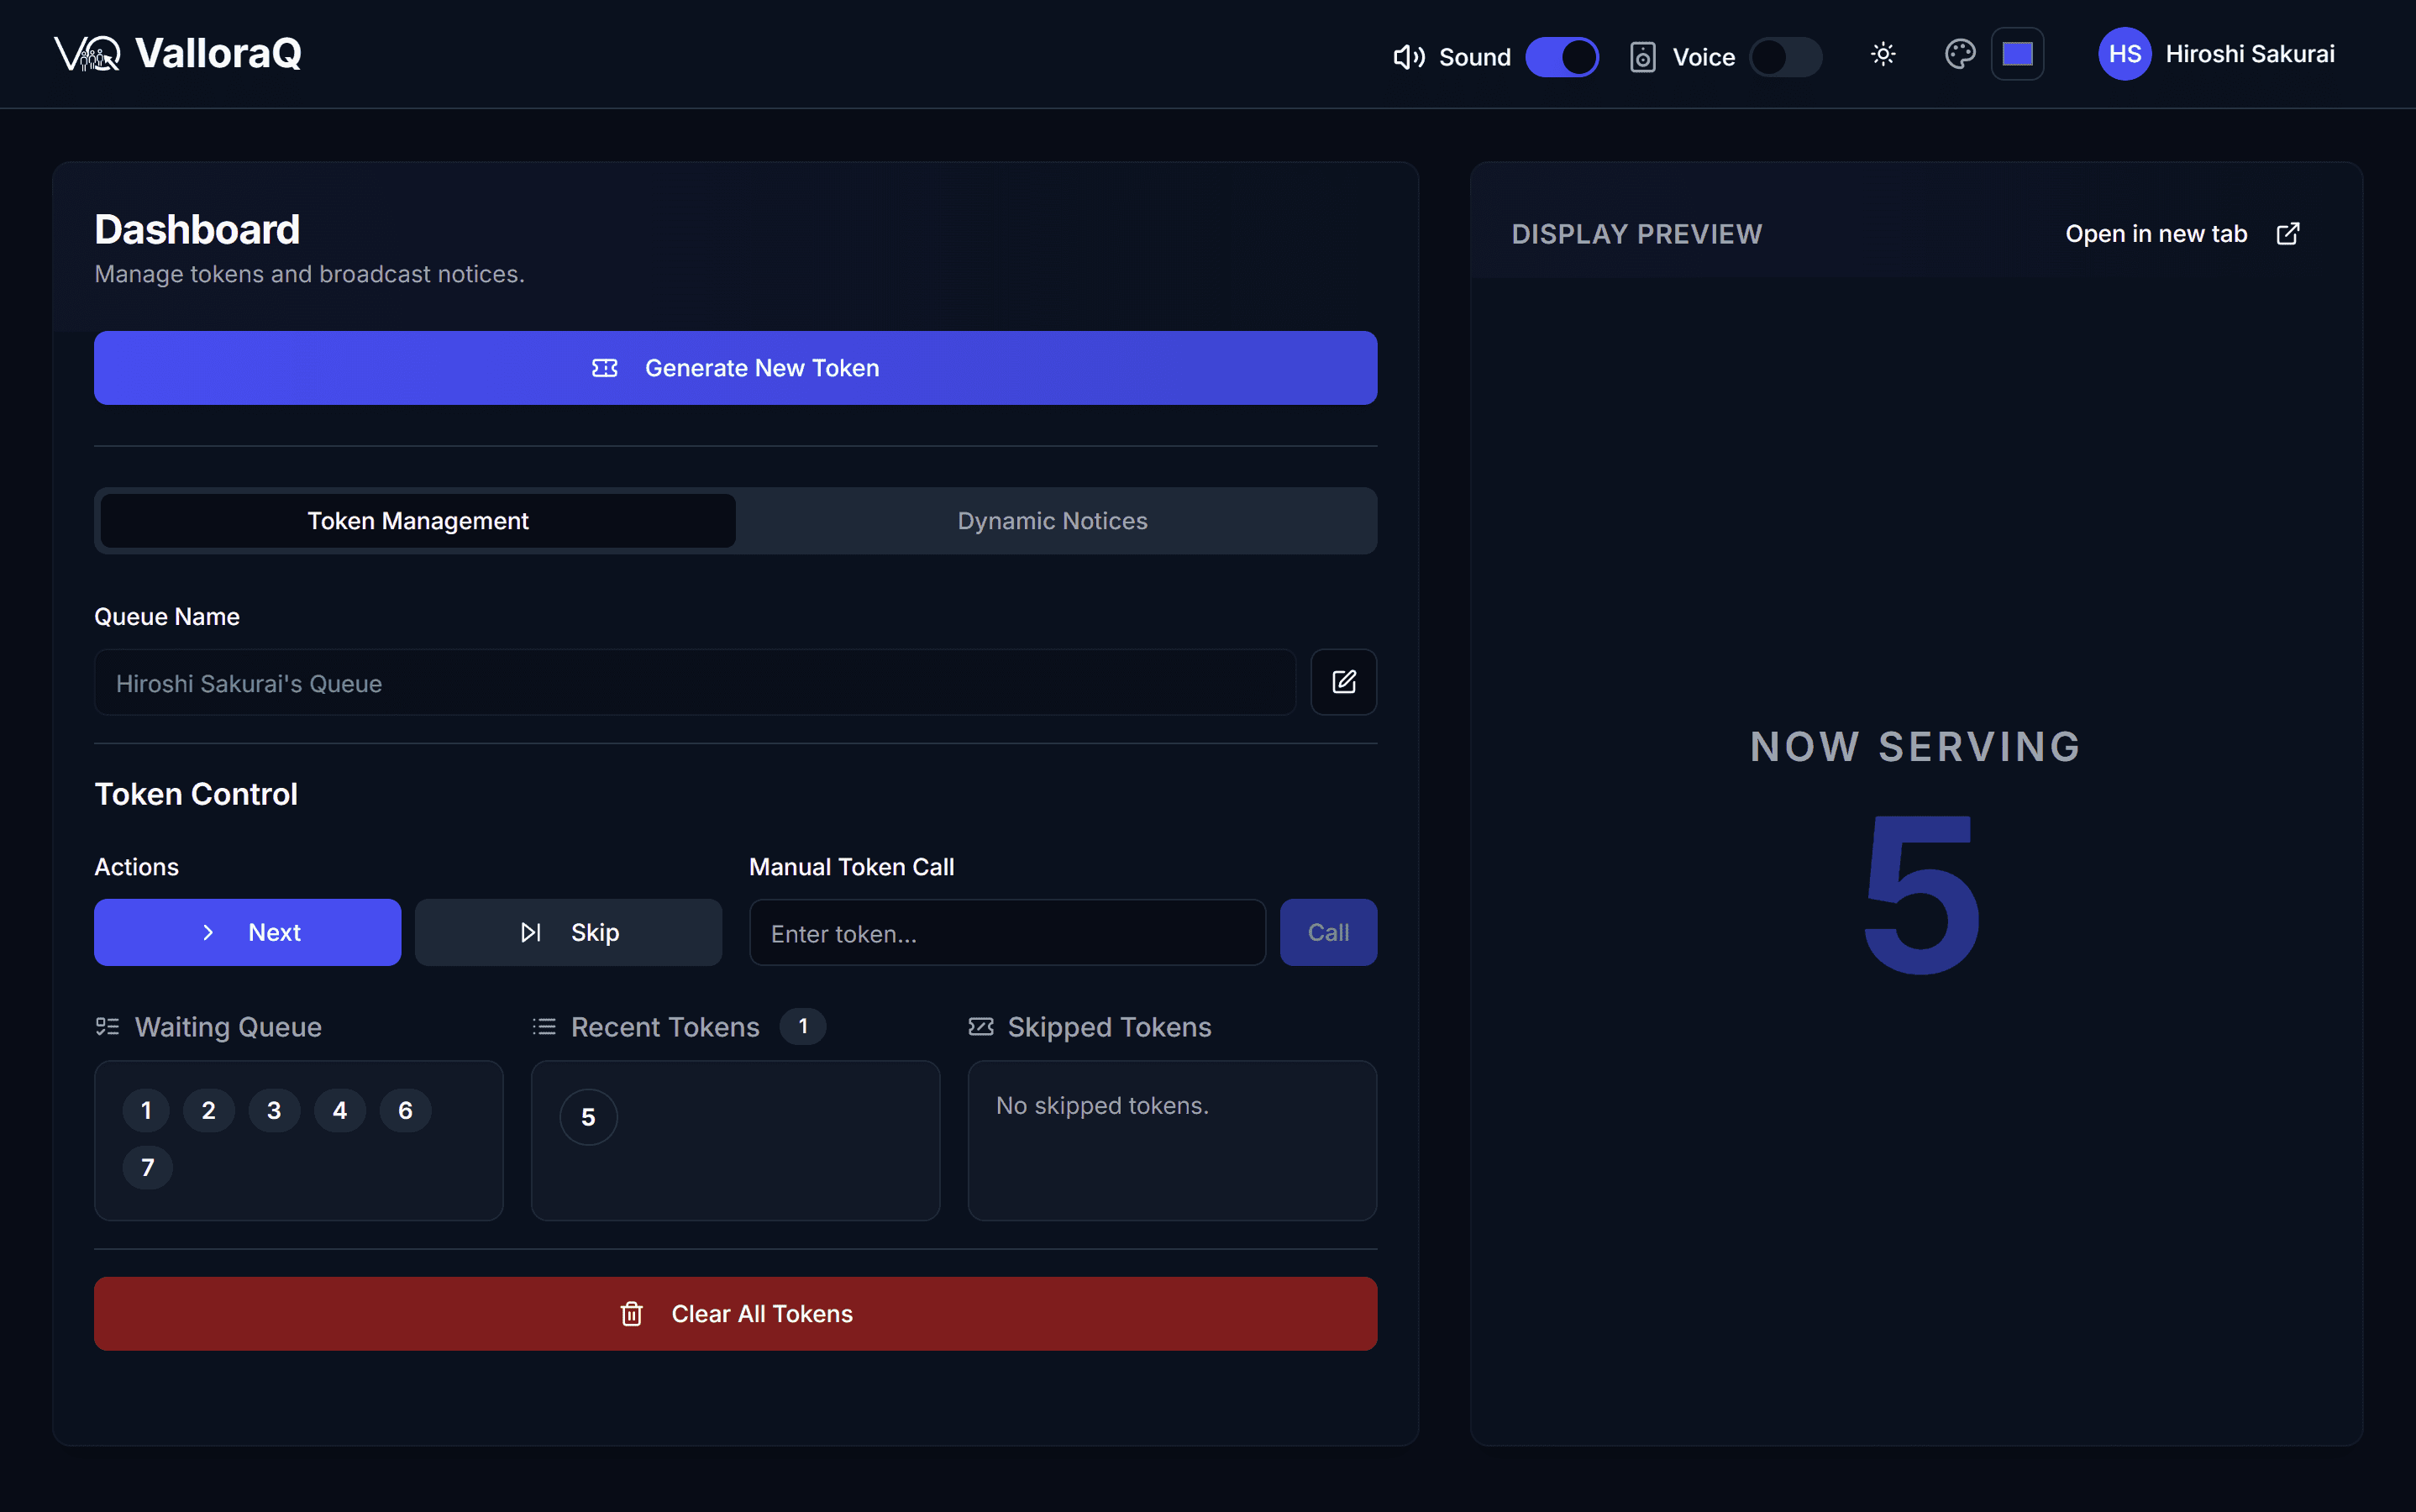Click the Next action button

tap(247, 932)
